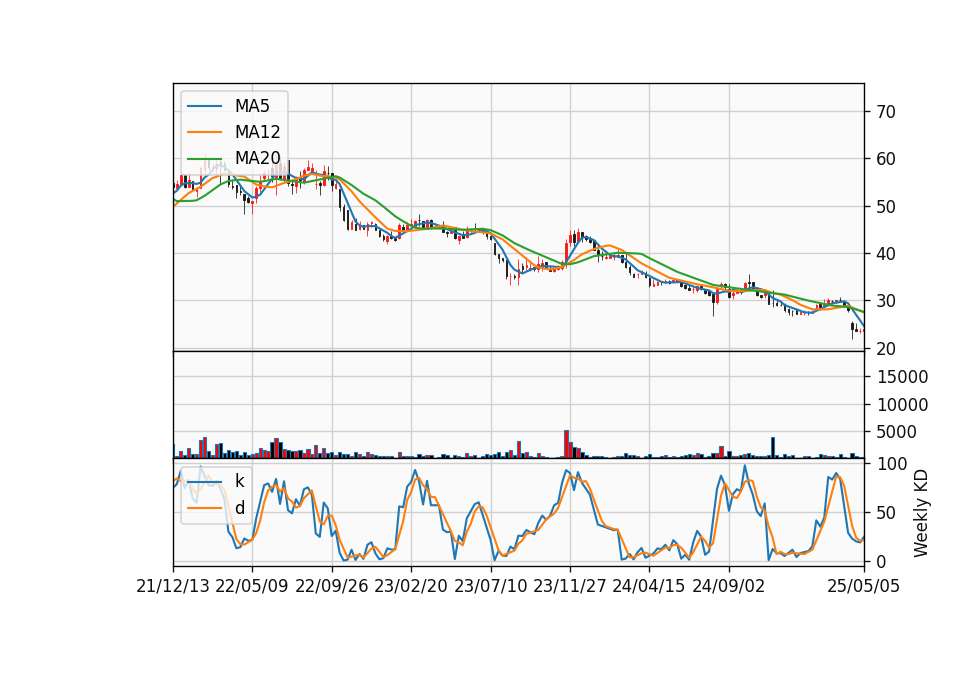Image resolution: width=960 pixels, height=690 pixels.
Task: Click the 5000 volume axis tick
Action: [896, 432]
